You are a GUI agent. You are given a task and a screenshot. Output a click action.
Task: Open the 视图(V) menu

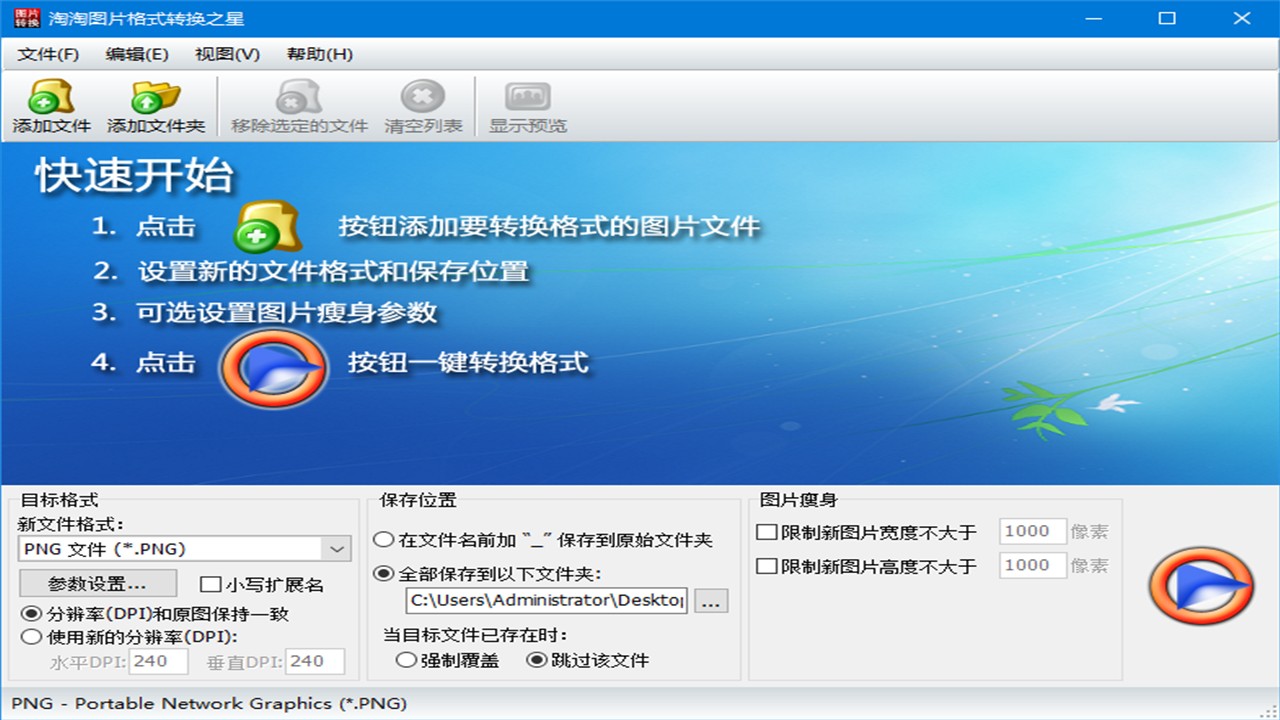tap(227, 54)
